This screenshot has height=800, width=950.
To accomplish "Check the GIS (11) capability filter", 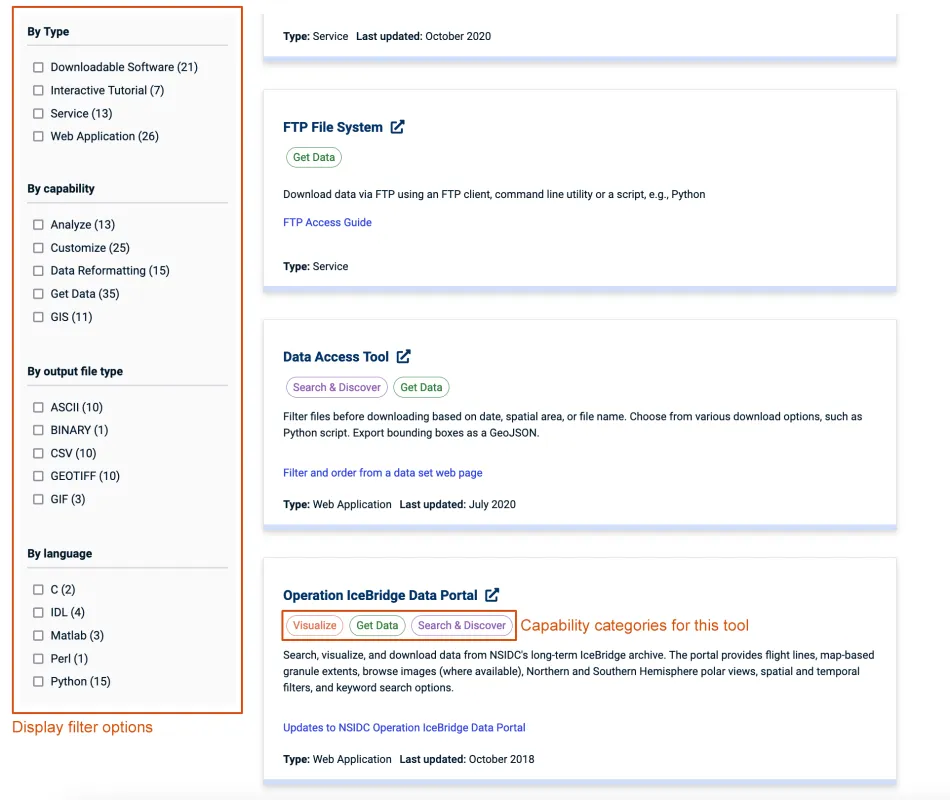I will click(x=37, y=317).
